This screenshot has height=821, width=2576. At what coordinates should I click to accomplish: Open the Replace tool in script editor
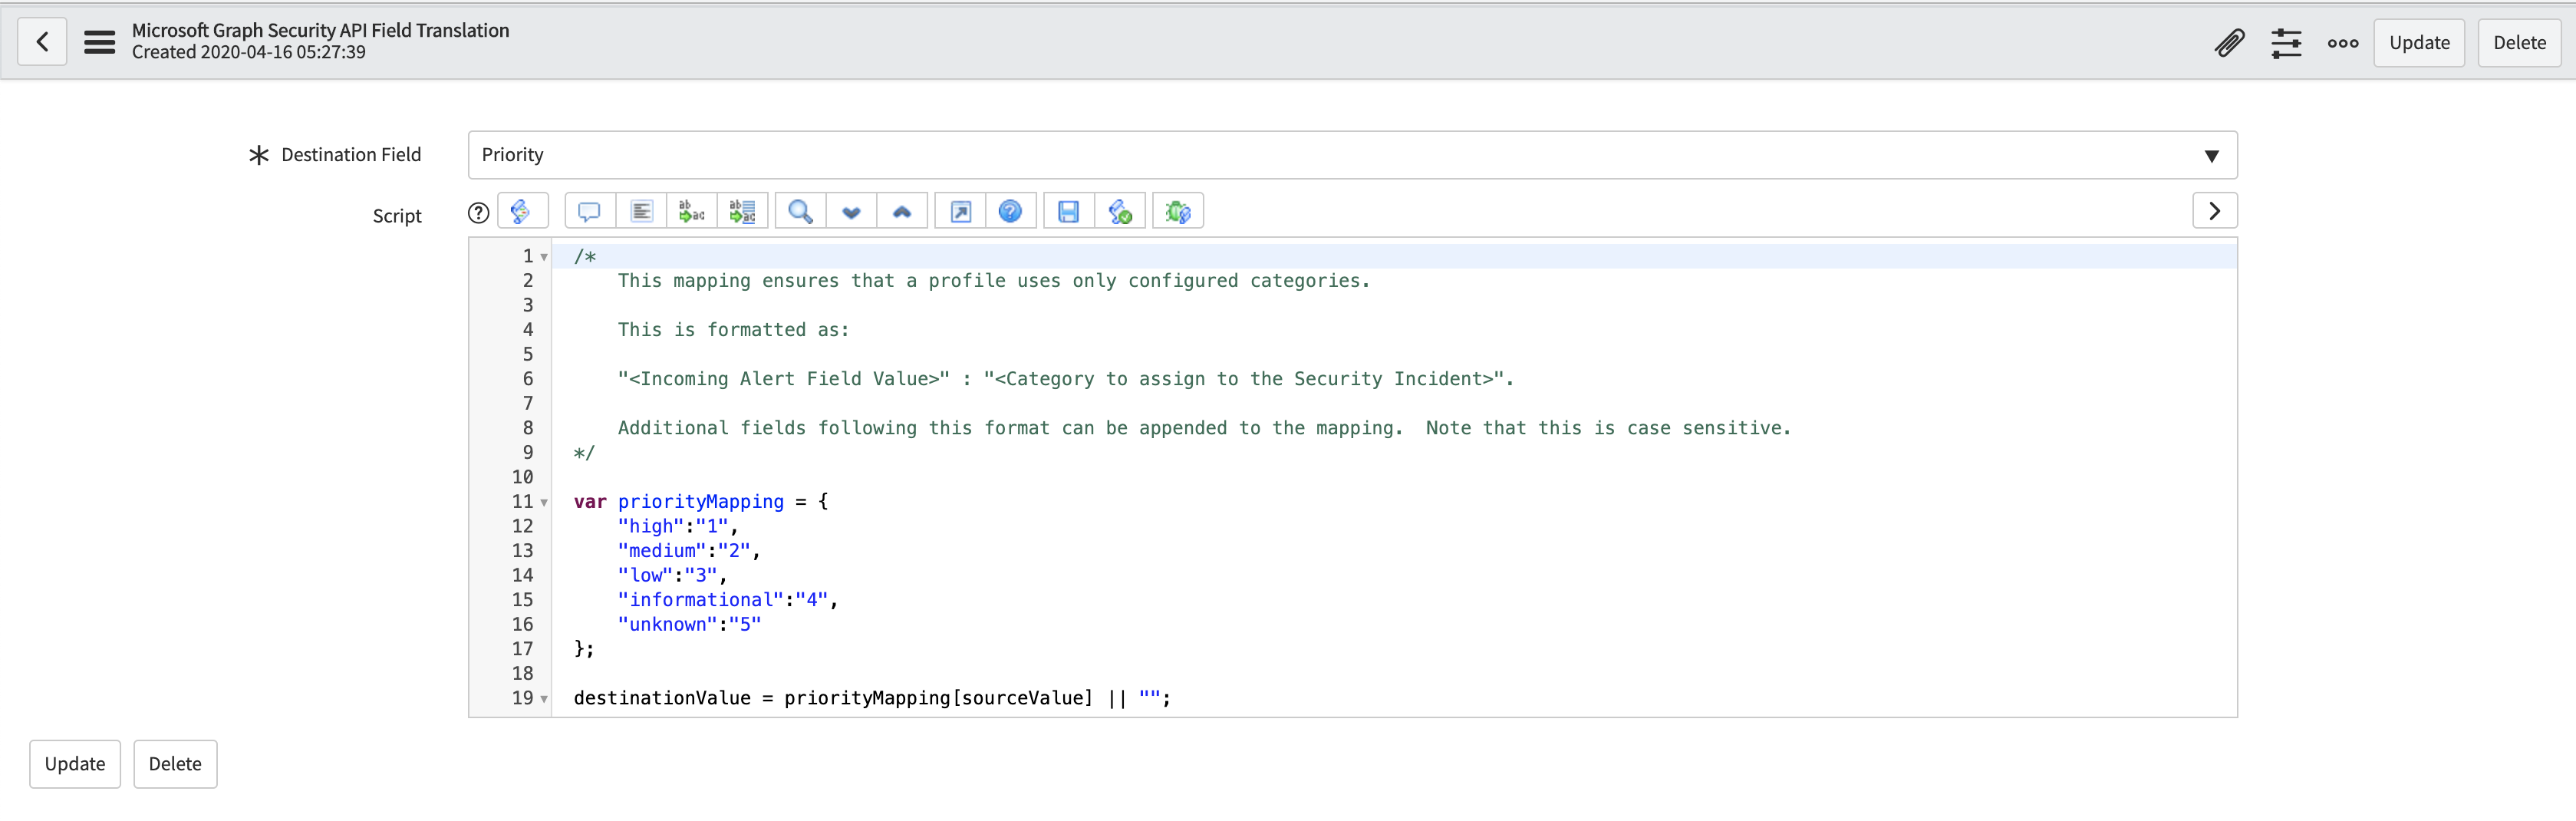692,211
